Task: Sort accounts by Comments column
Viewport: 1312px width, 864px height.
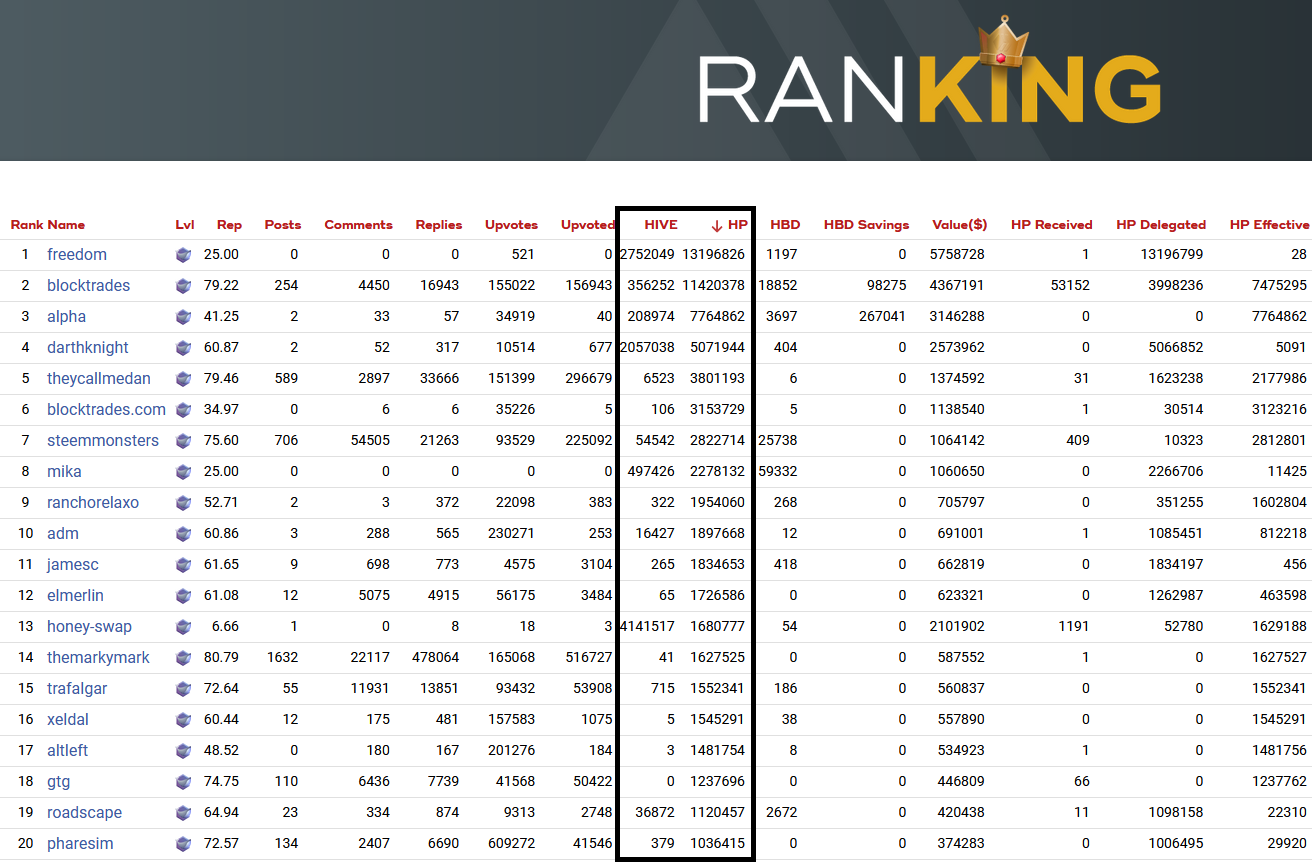Action: coord(358,225)
